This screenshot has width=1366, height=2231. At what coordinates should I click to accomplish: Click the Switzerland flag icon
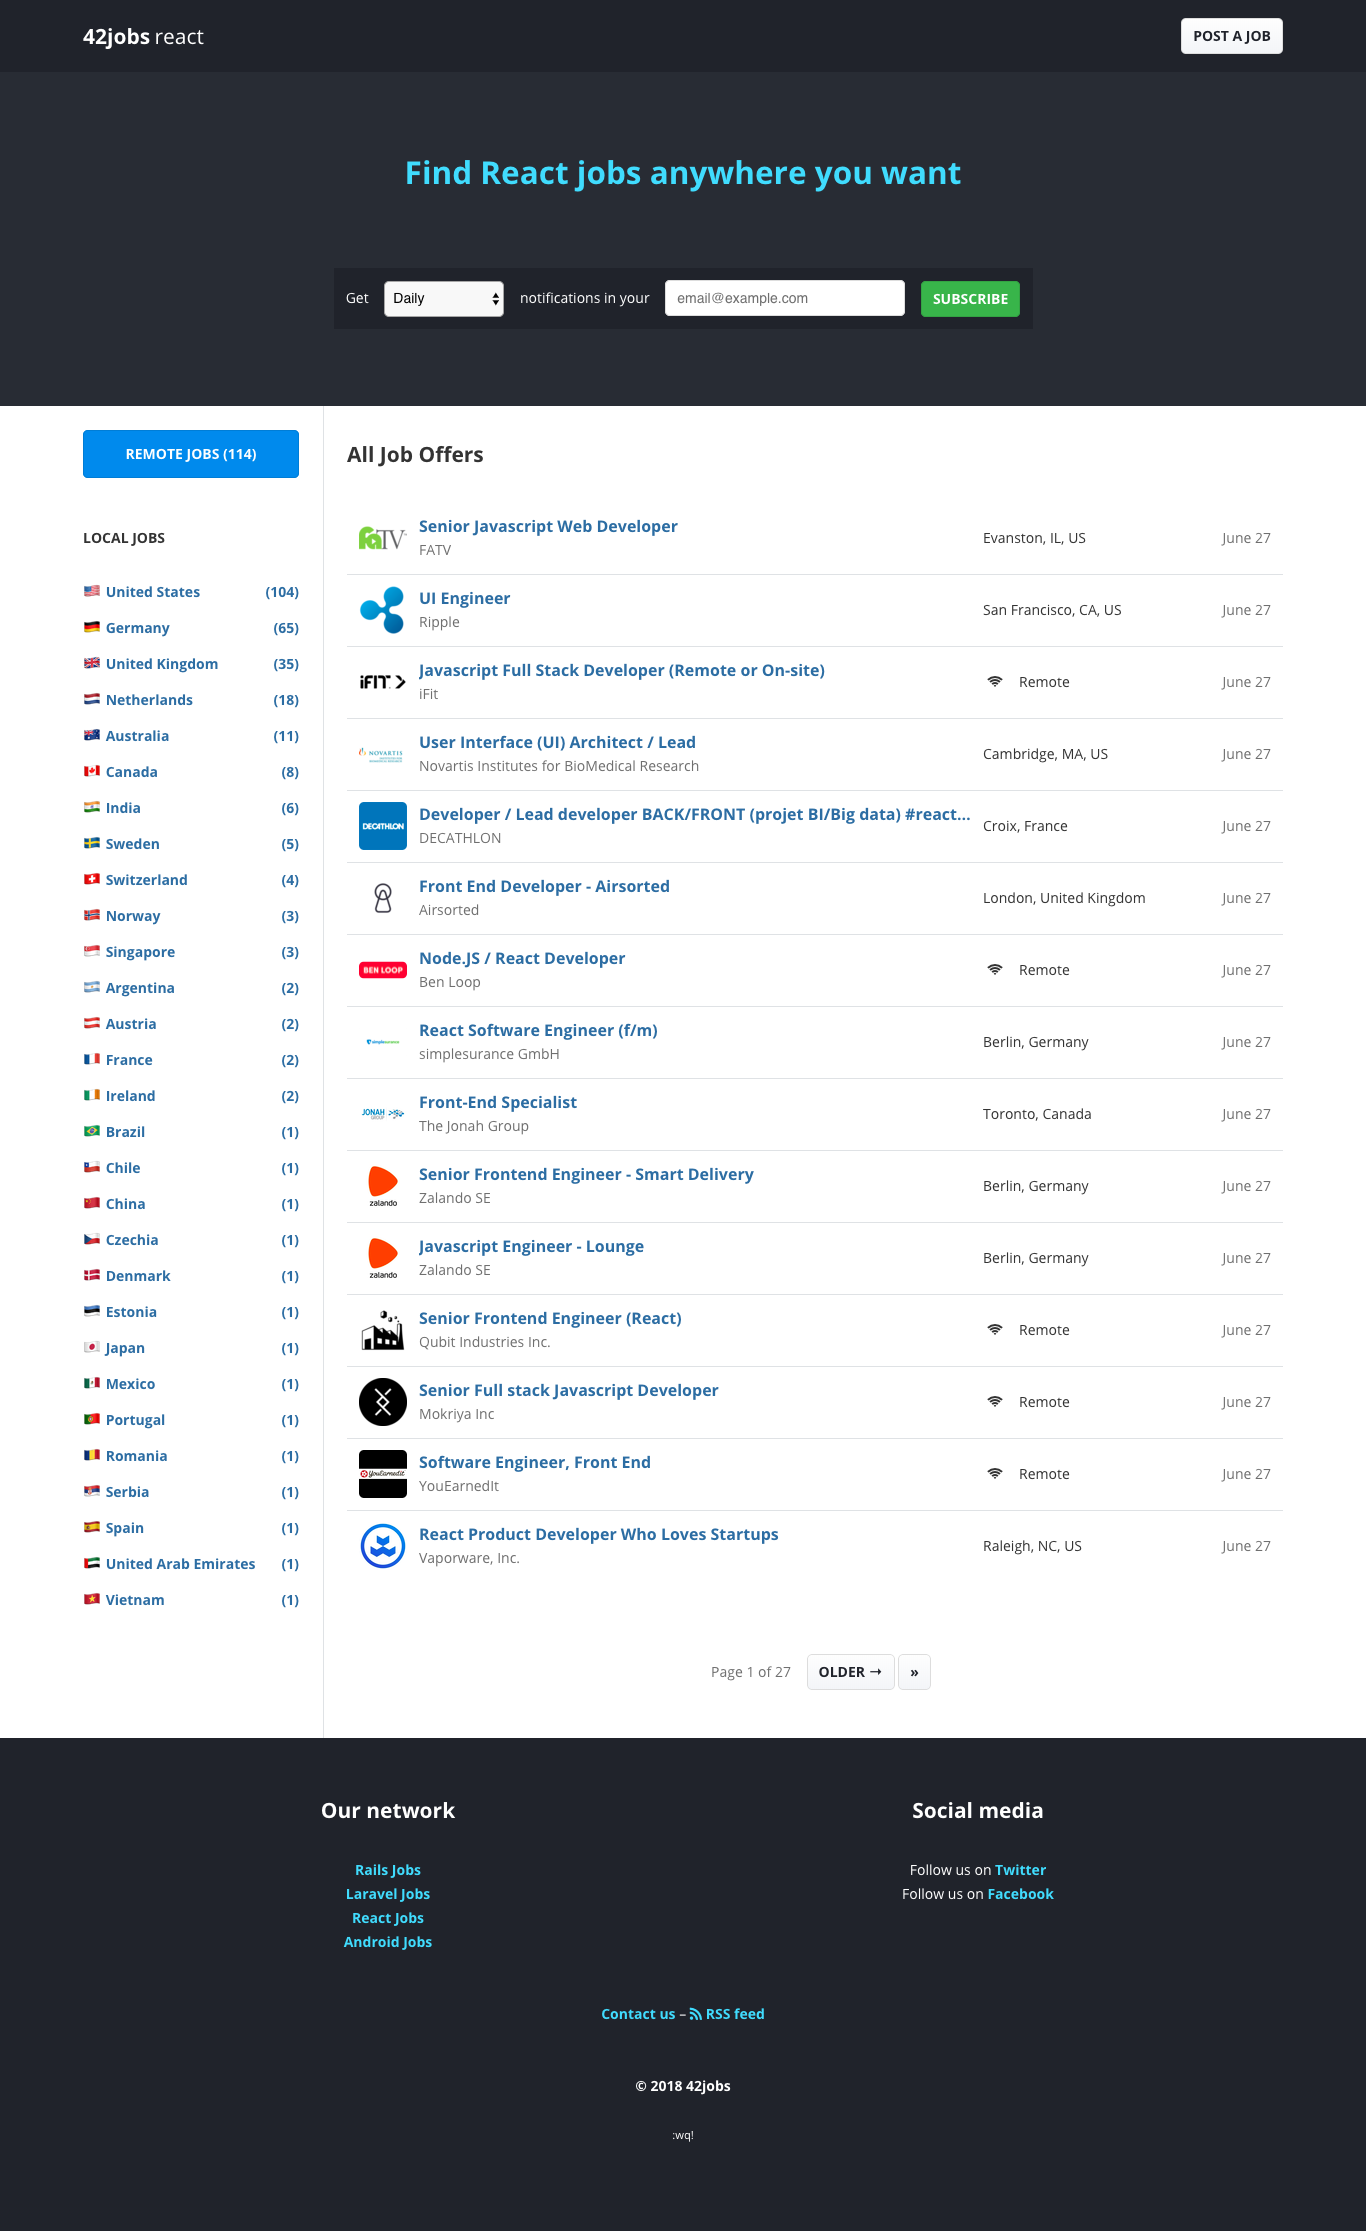(92, 879)
